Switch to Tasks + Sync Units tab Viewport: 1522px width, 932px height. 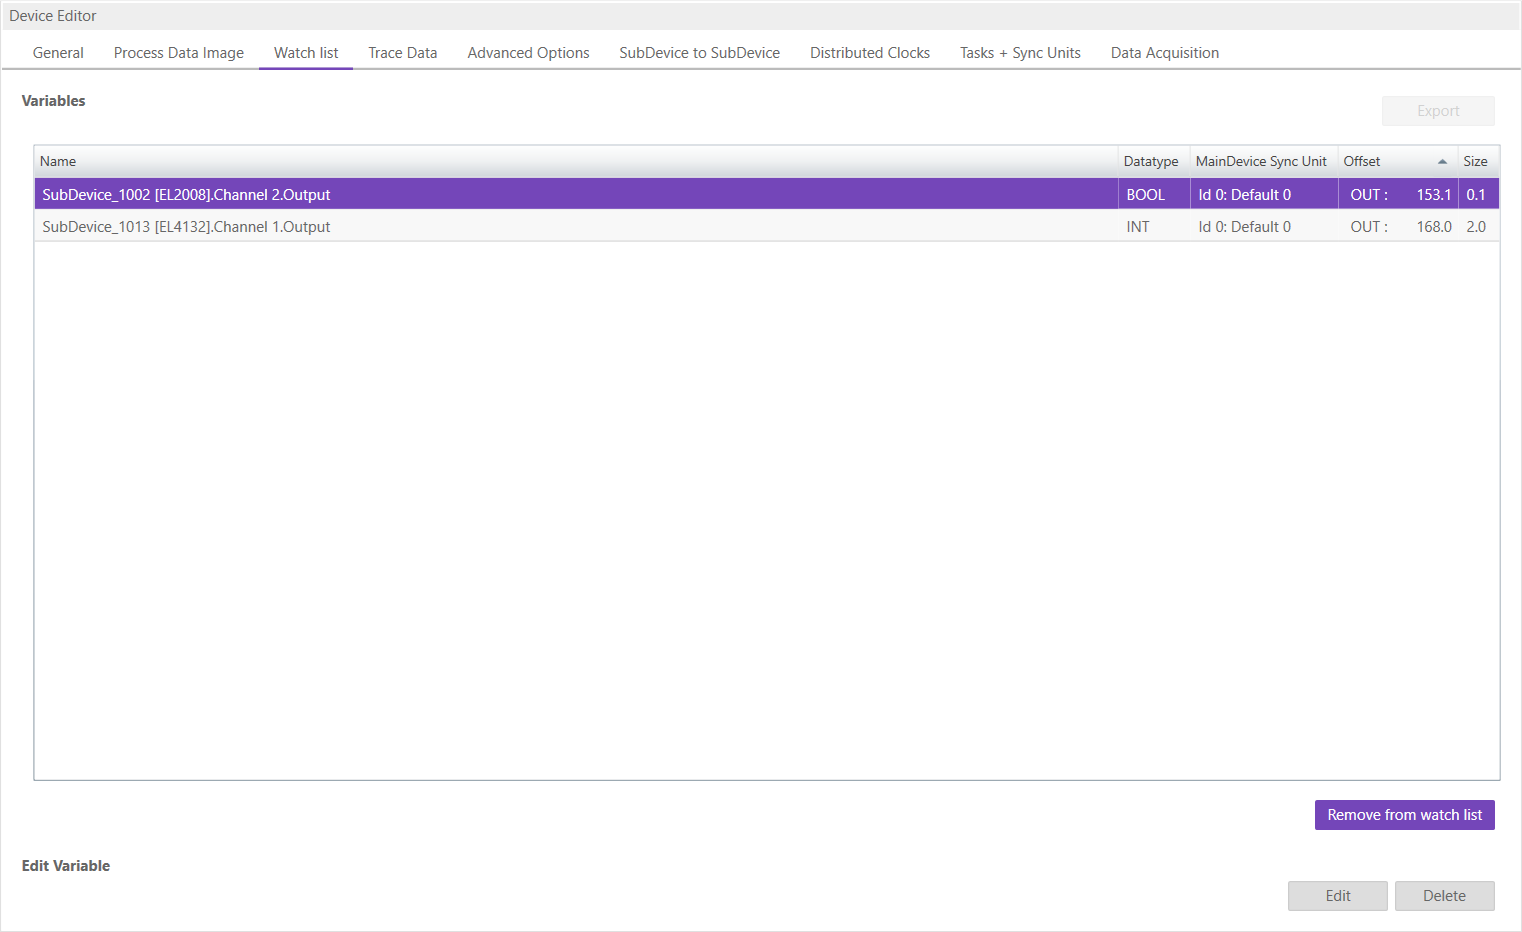[x=1019, y=52]
